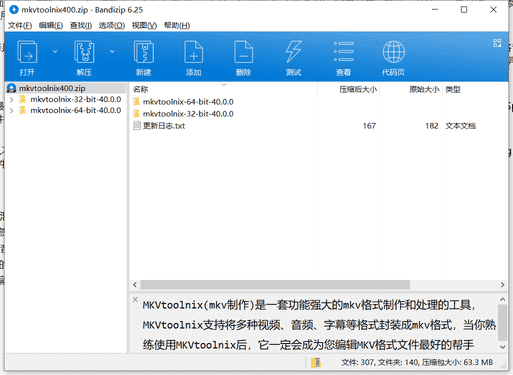Click the folder icon of mkvtoolnix-64-bit-40.0.0 in file list
Image resolution: width=513 pixels, height=375 pixels.
[136, 101]
